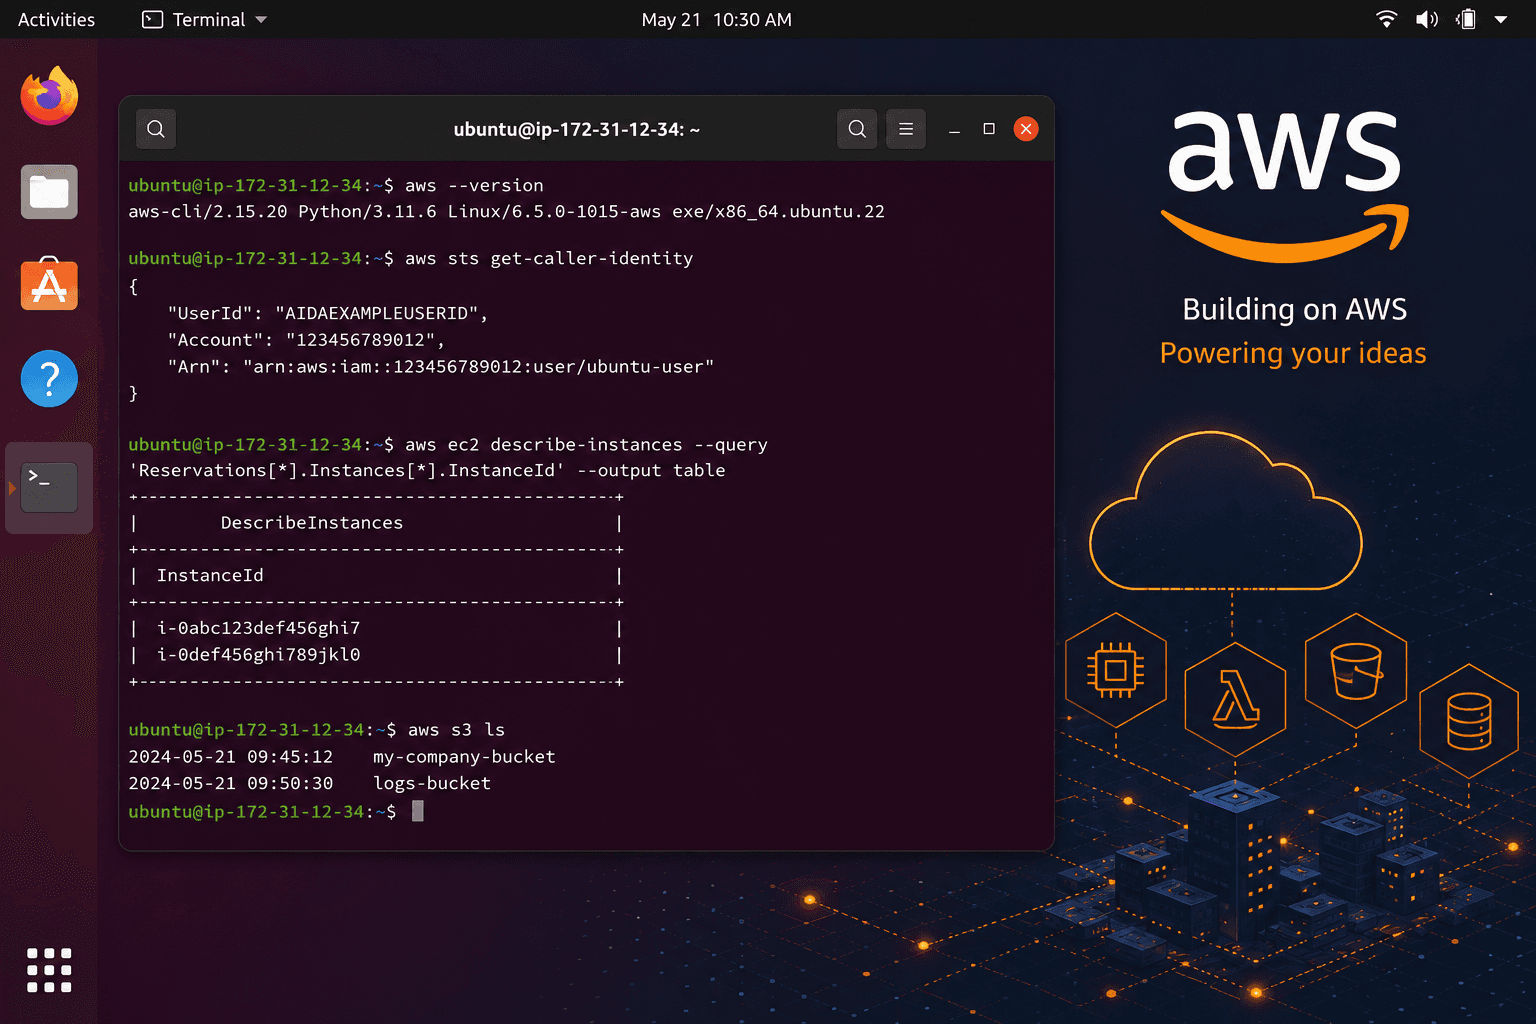Open the clock showing May 21 10:30 AM

(x=716, y=19)
